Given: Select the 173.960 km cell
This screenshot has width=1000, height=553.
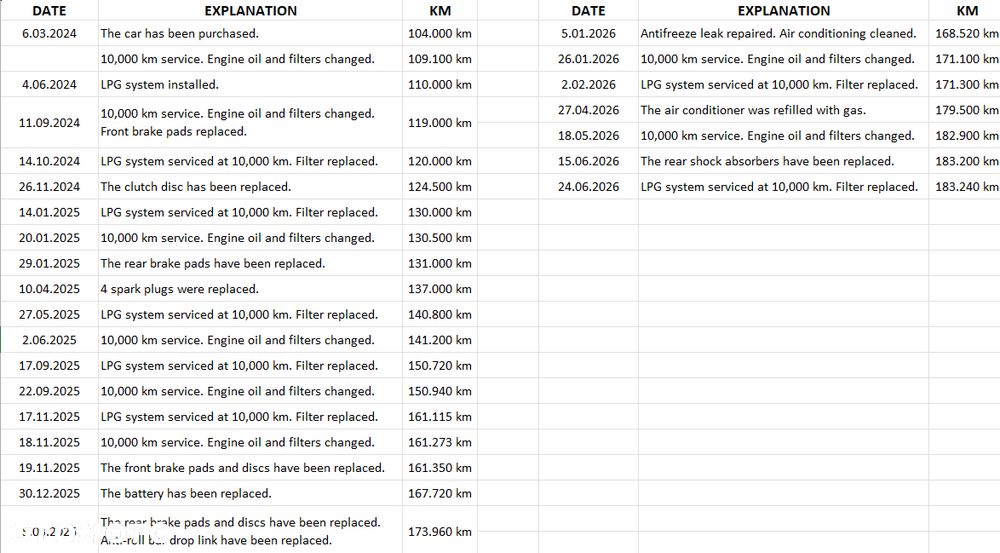Looking at the screenshot, I should point(439,531).
